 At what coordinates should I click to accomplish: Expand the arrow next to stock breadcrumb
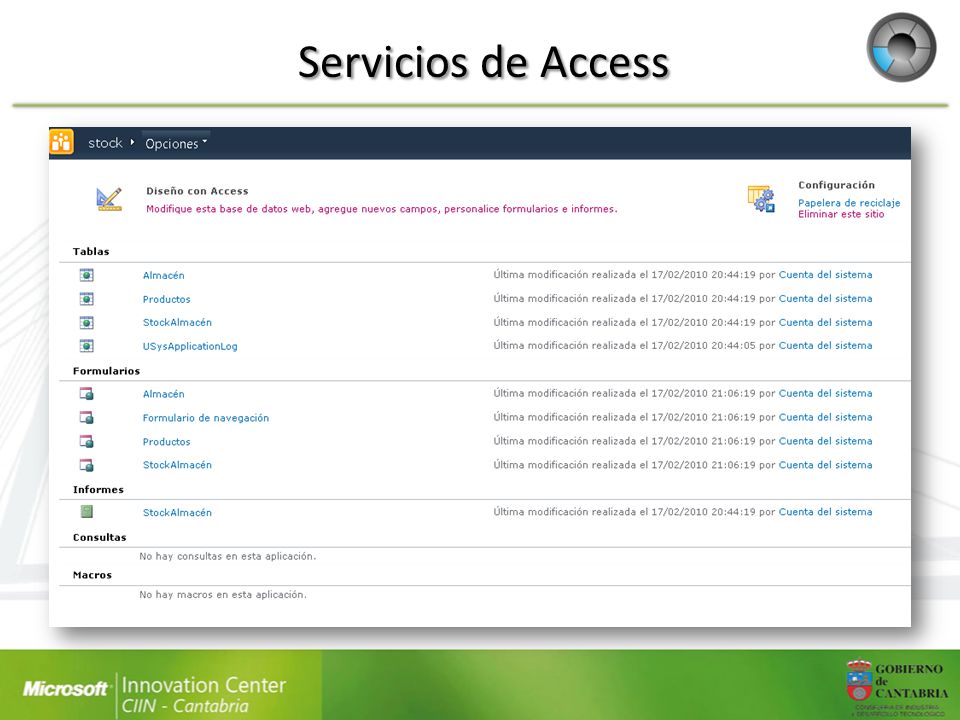point(132,142)
